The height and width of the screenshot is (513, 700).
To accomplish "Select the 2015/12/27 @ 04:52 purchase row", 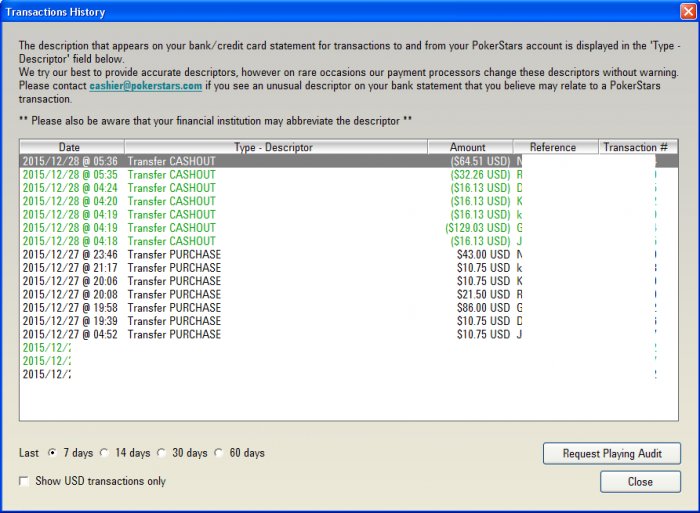I will tap(349, 334).
